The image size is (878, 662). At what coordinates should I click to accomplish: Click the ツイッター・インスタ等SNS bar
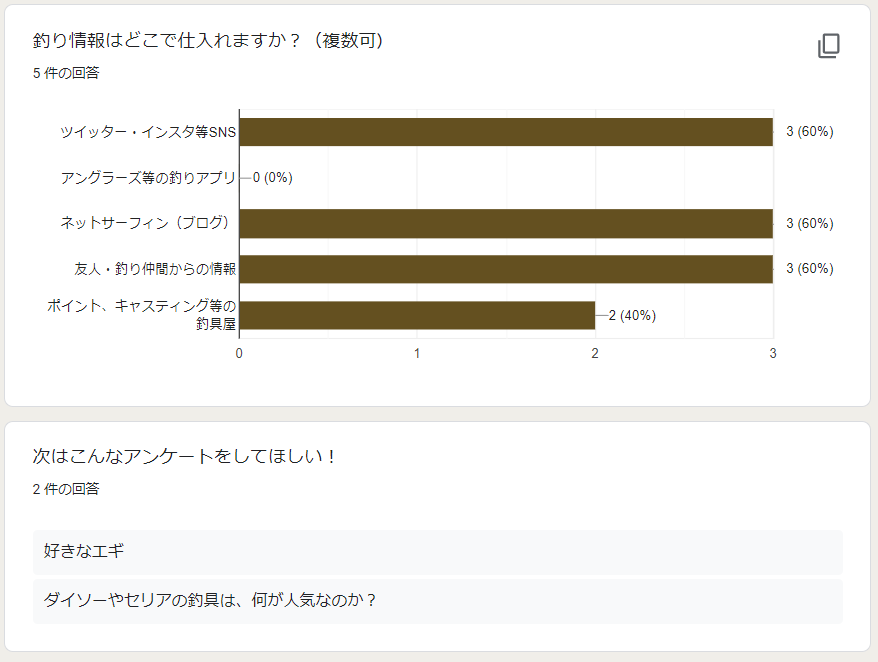pyautogui.click(x=505, y=132)
